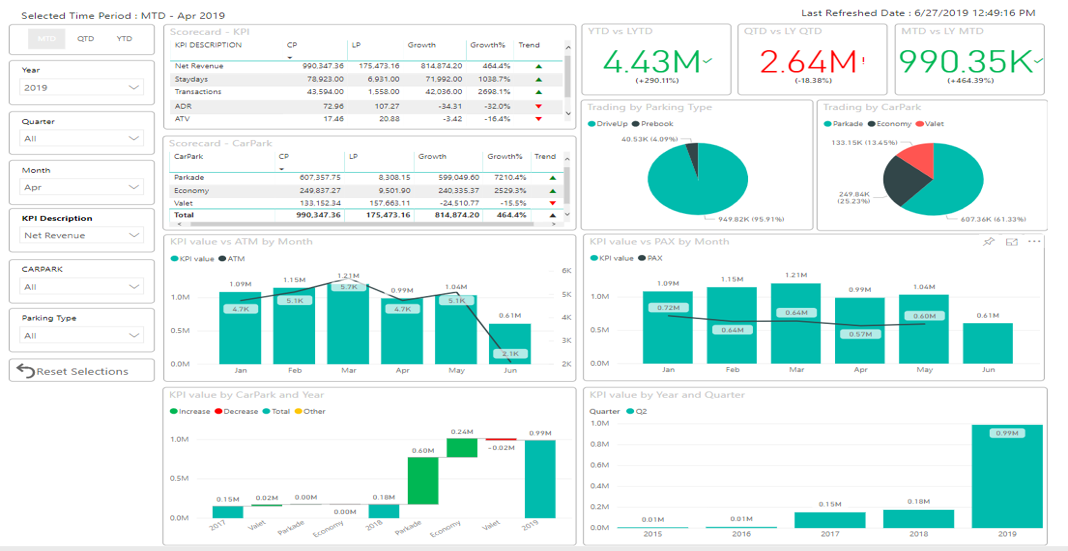Open the KPI Description dropdown
This screenshot has height=551, width=1068.
pos(82,236)
